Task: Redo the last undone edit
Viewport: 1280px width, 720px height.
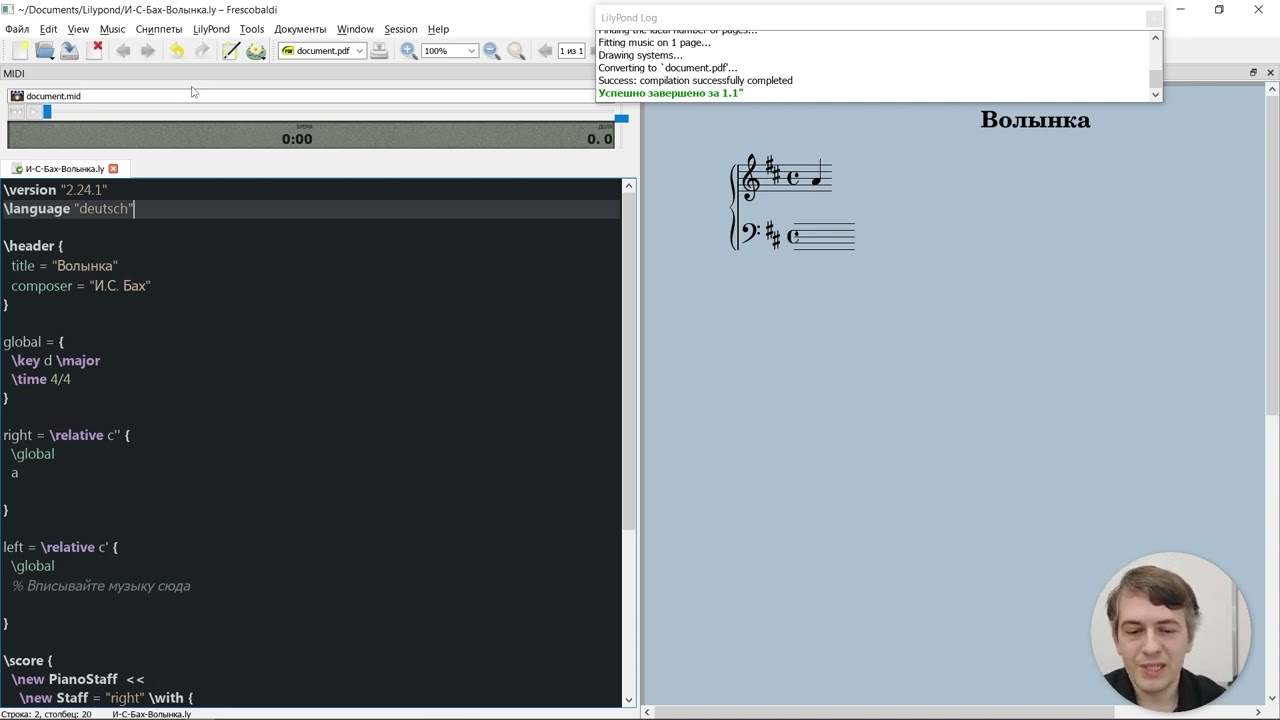Action: point(202,51)
